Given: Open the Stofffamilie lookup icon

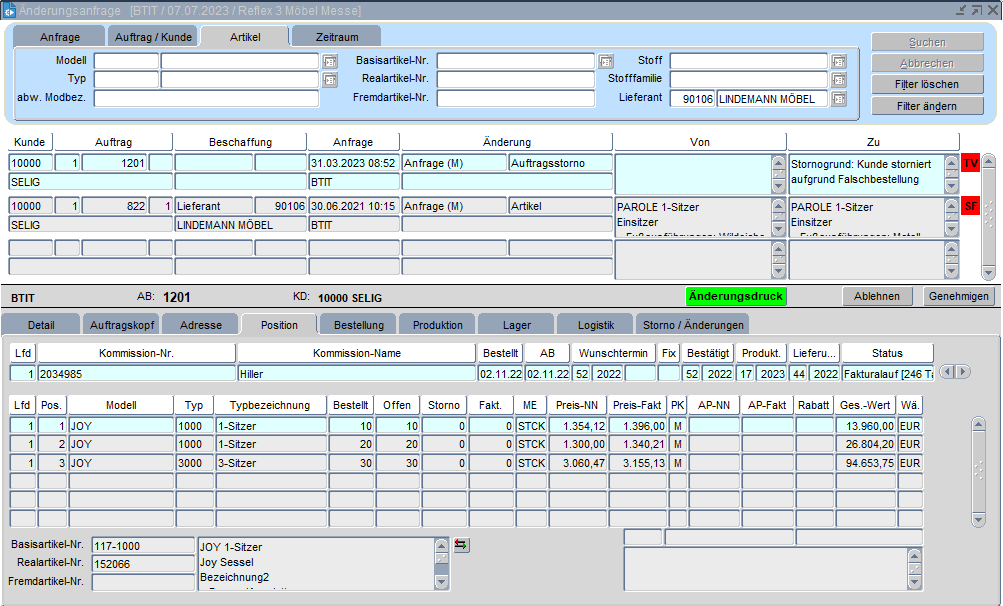Looking at the screenshot, I should click(838, 79).
